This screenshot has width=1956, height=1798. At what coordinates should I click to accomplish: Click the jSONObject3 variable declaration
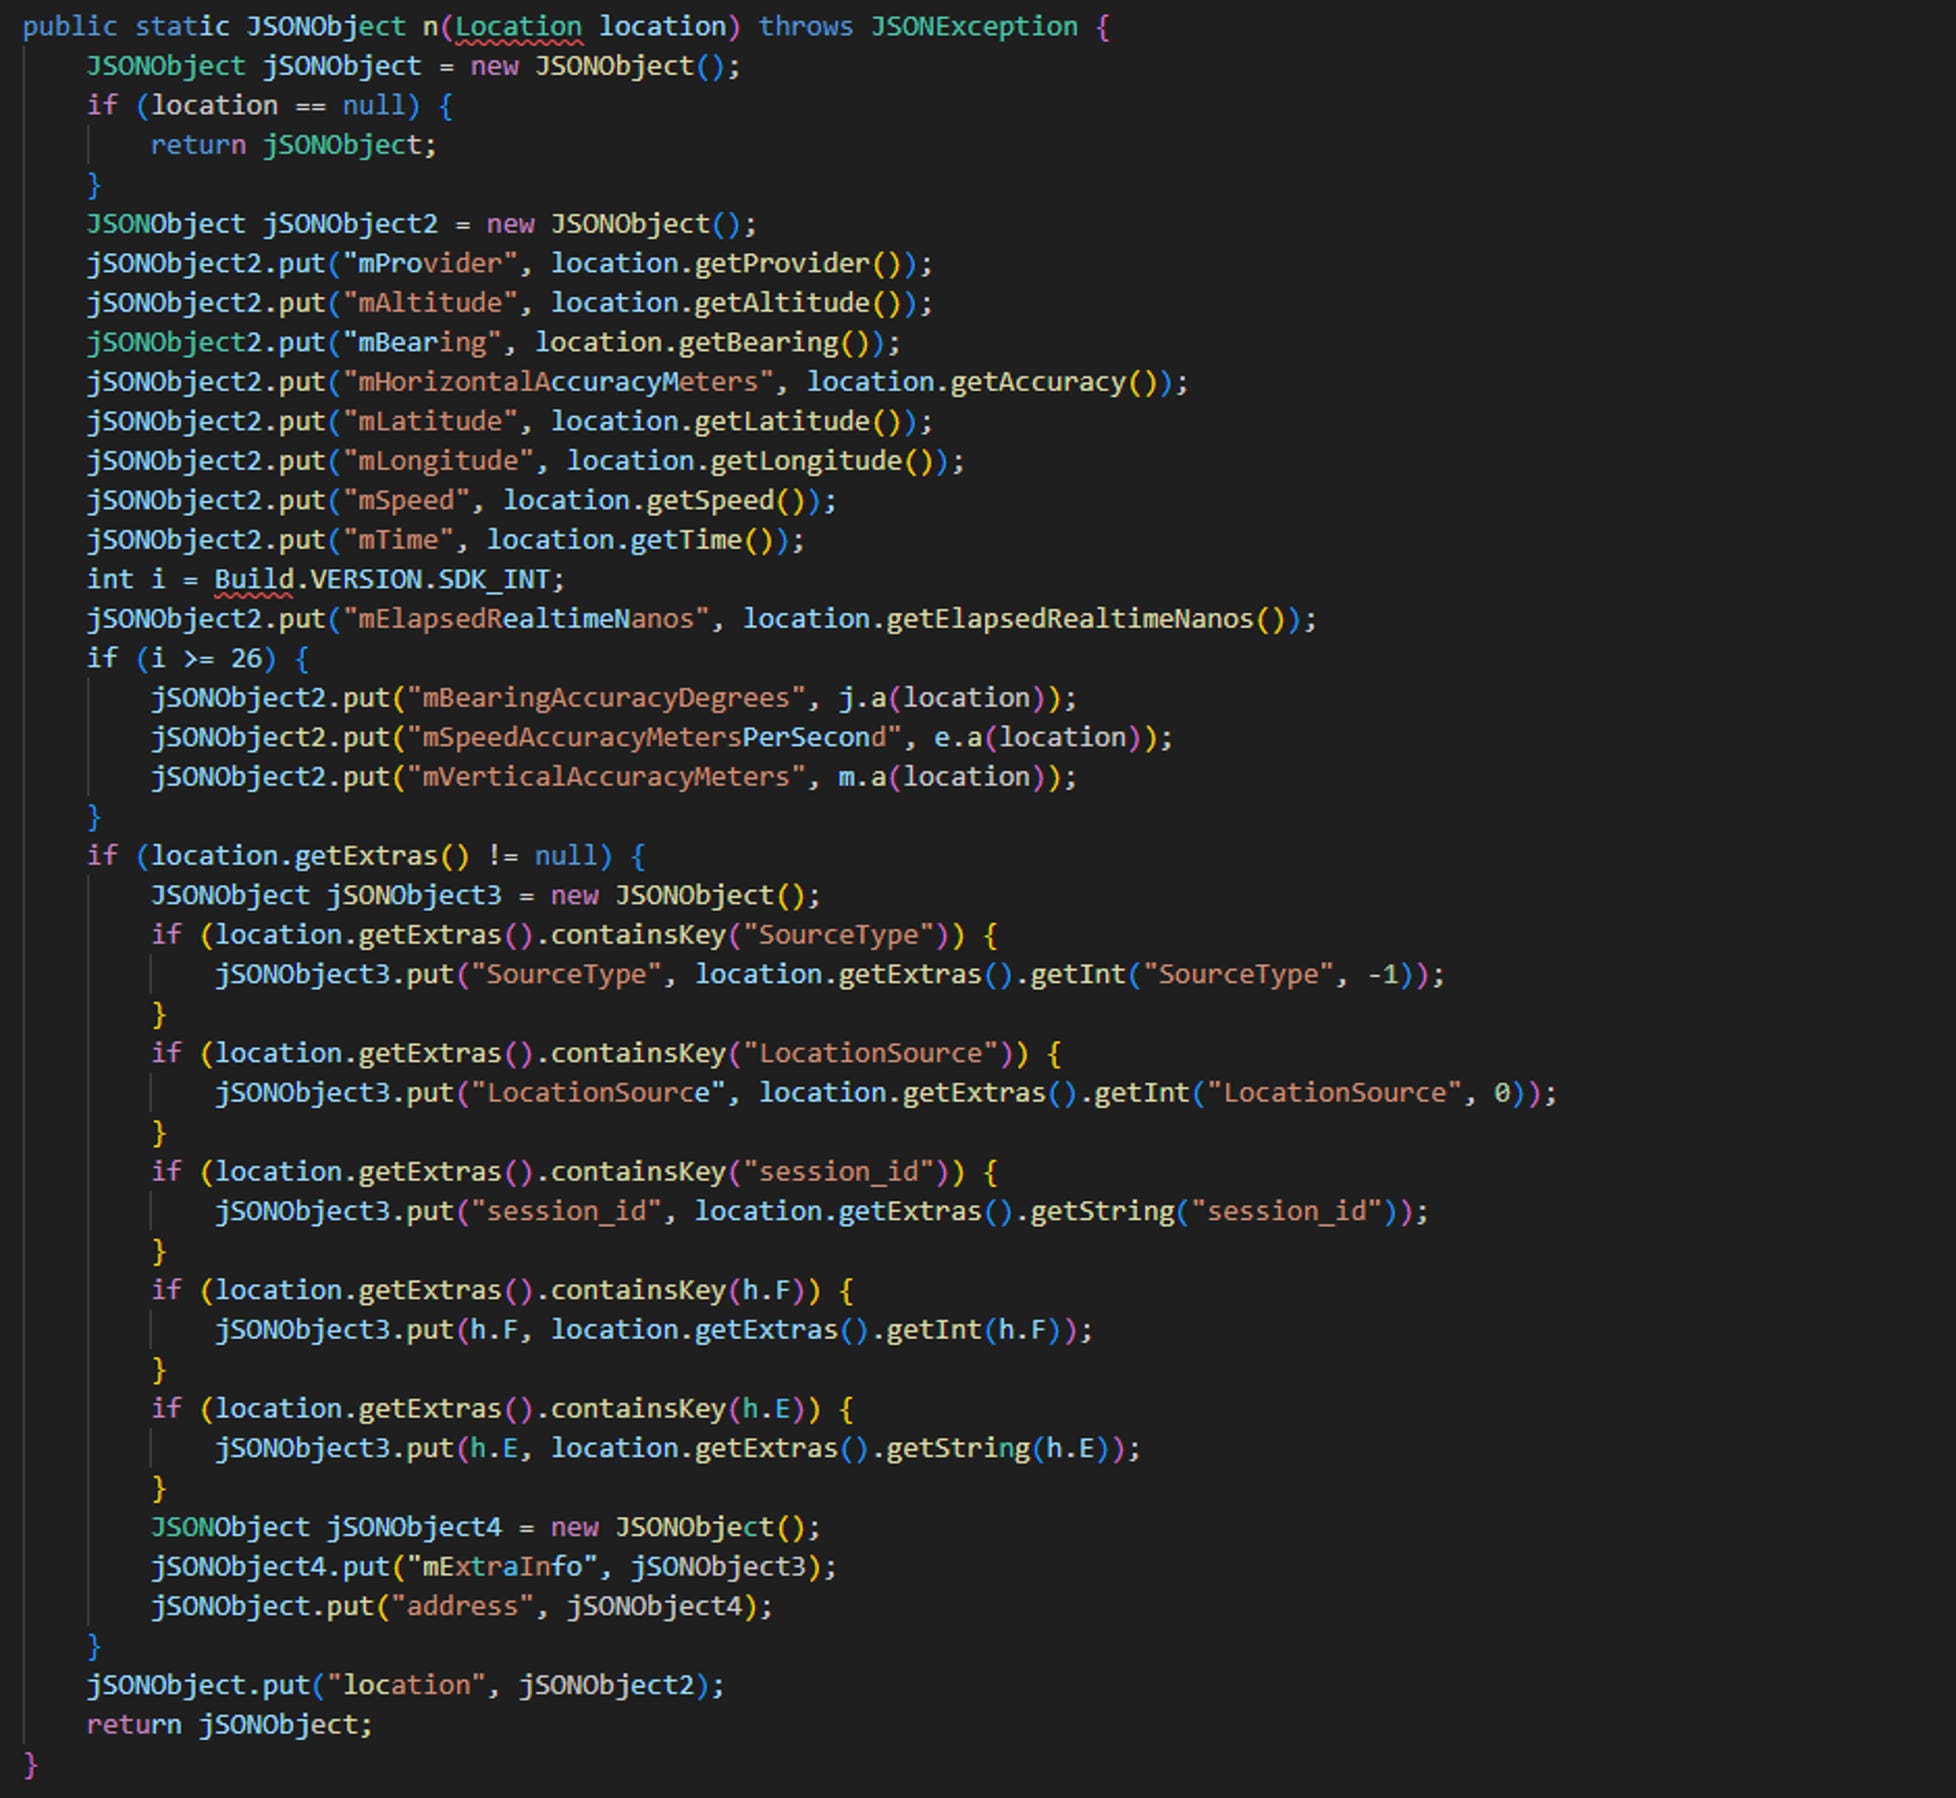tap(414, 896)
